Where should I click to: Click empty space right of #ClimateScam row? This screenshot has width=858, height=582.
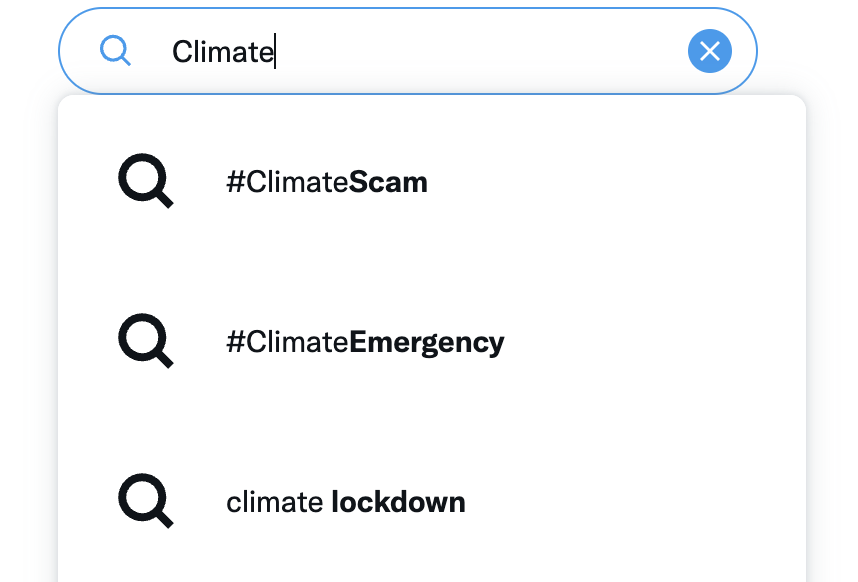tap(613, 182)
